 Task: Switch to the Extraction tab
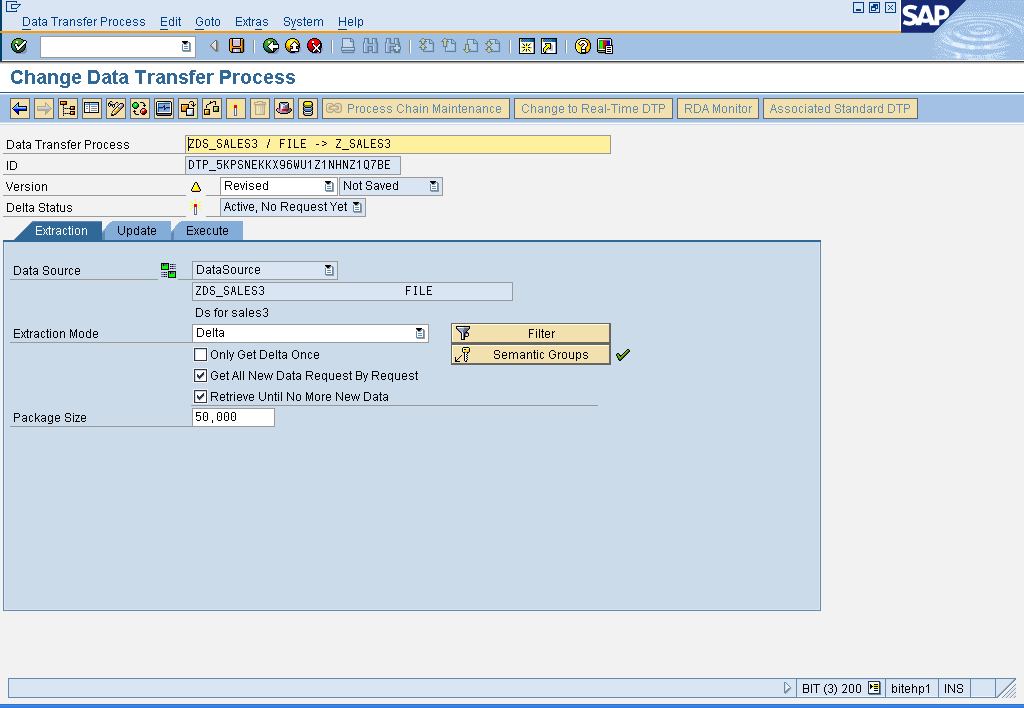coord(61,231)
